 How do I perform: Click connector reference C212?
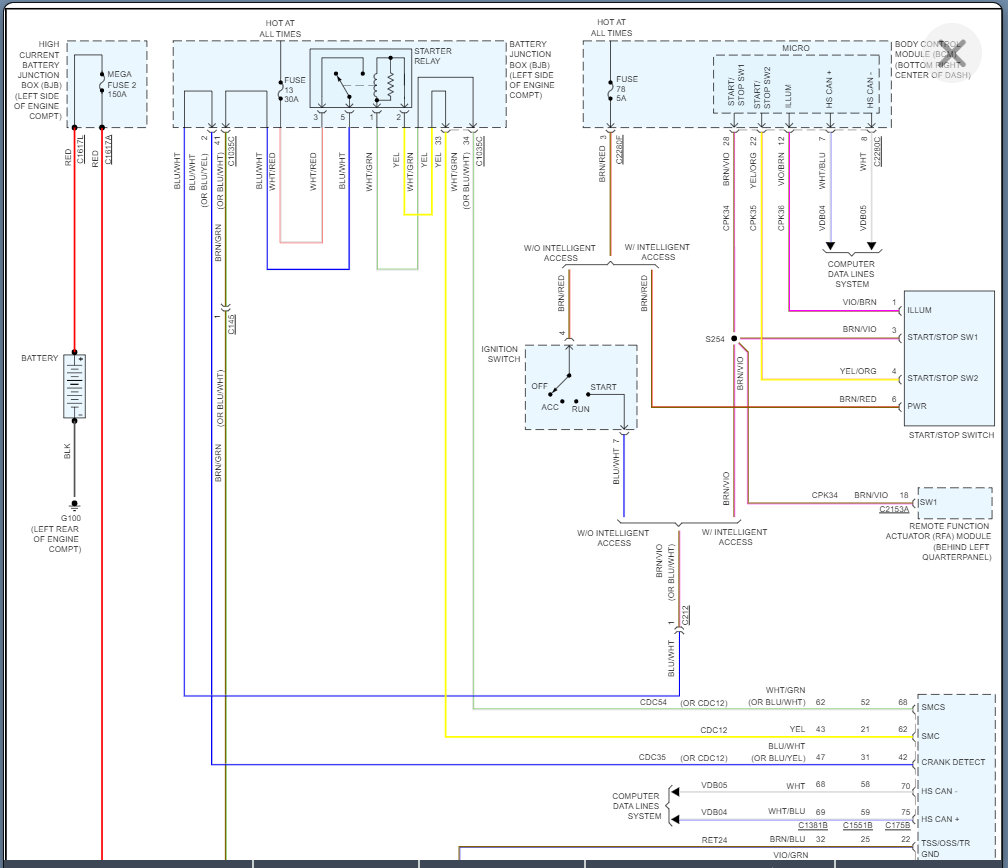click(x=686, y=614)
